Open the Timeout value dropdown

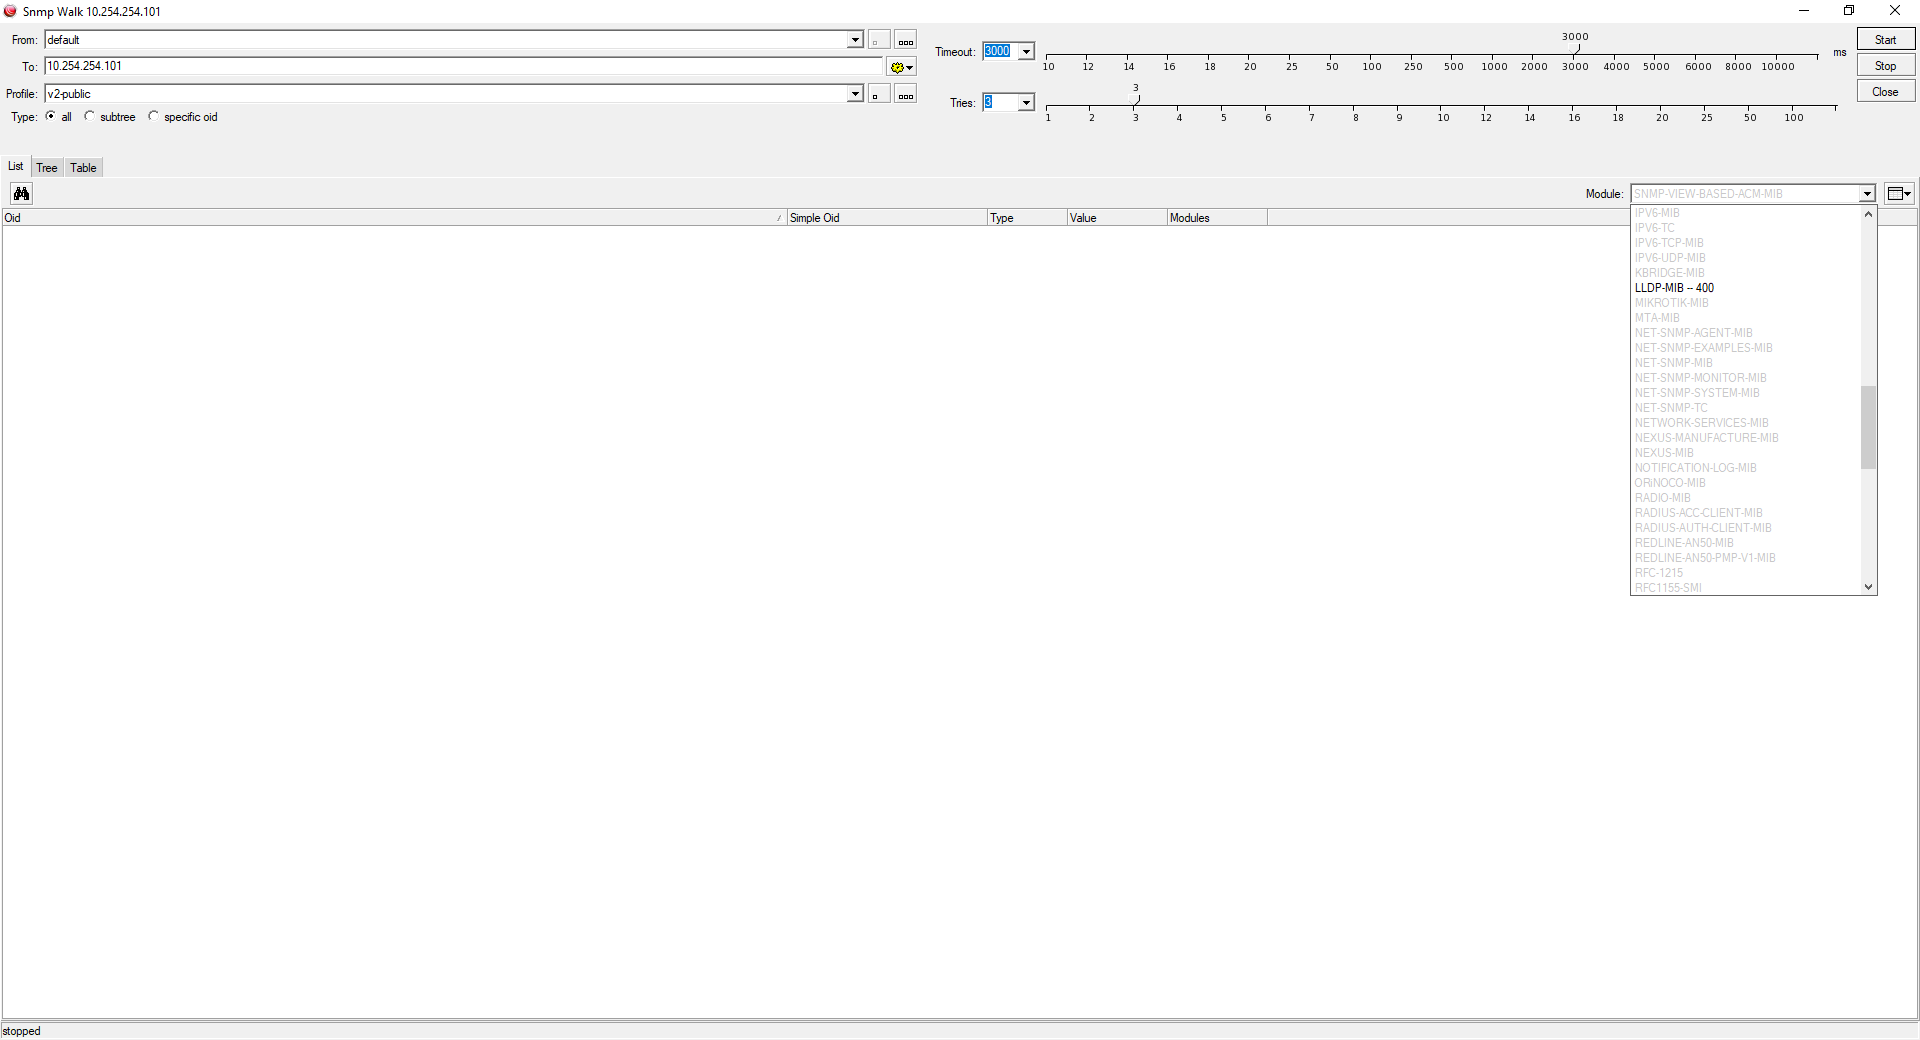click(1026, 52)
